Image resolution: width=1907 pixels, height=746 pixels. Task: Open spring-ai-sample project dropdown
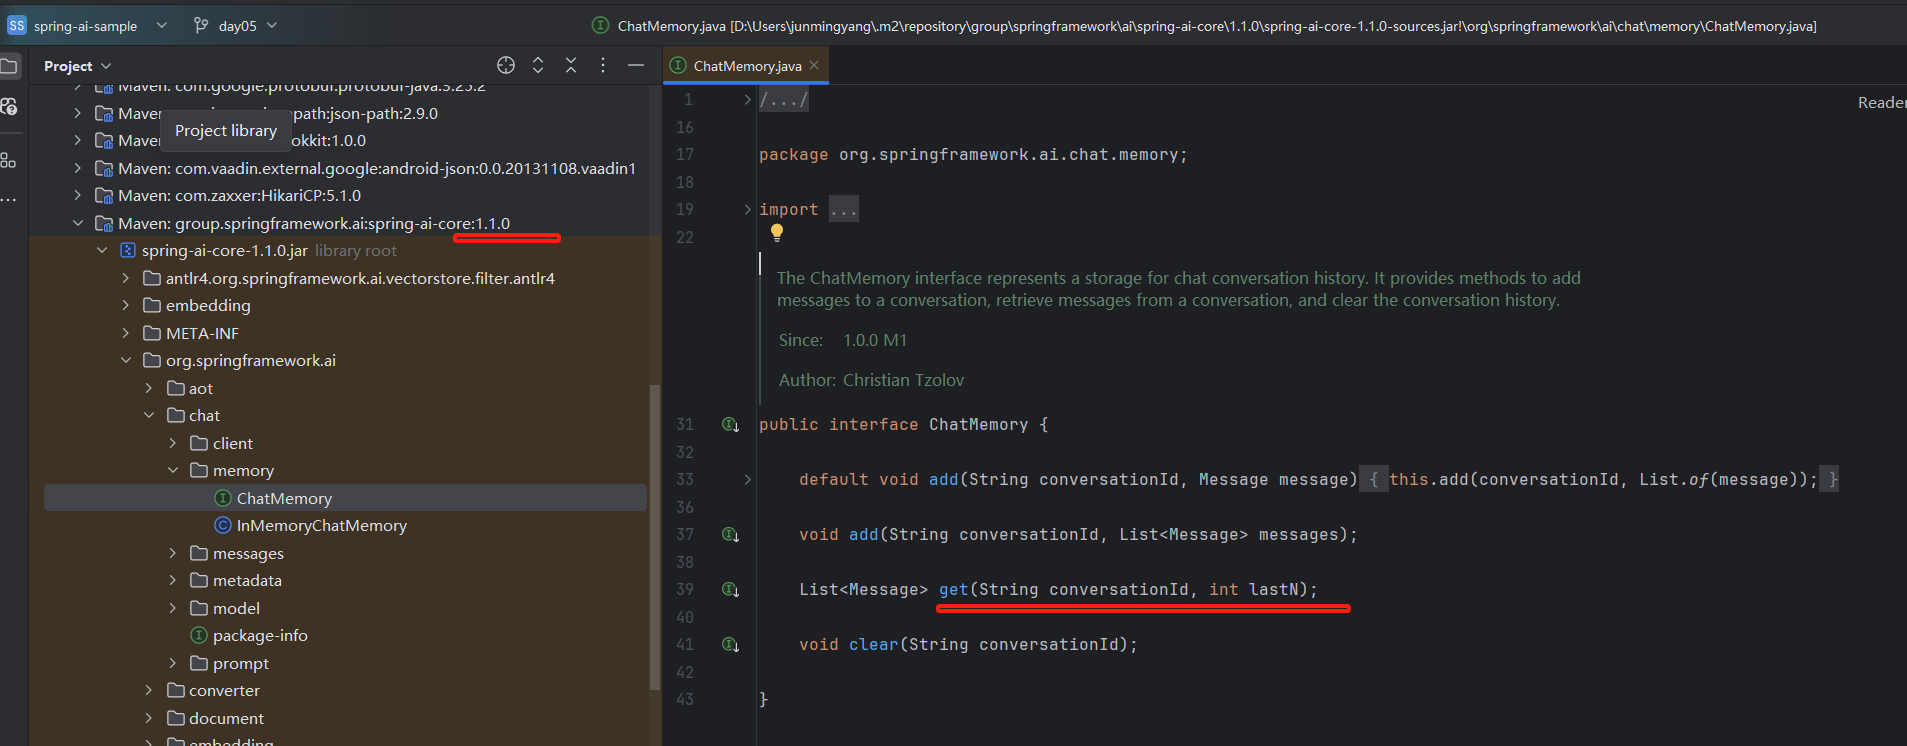(x=87, y=26)
